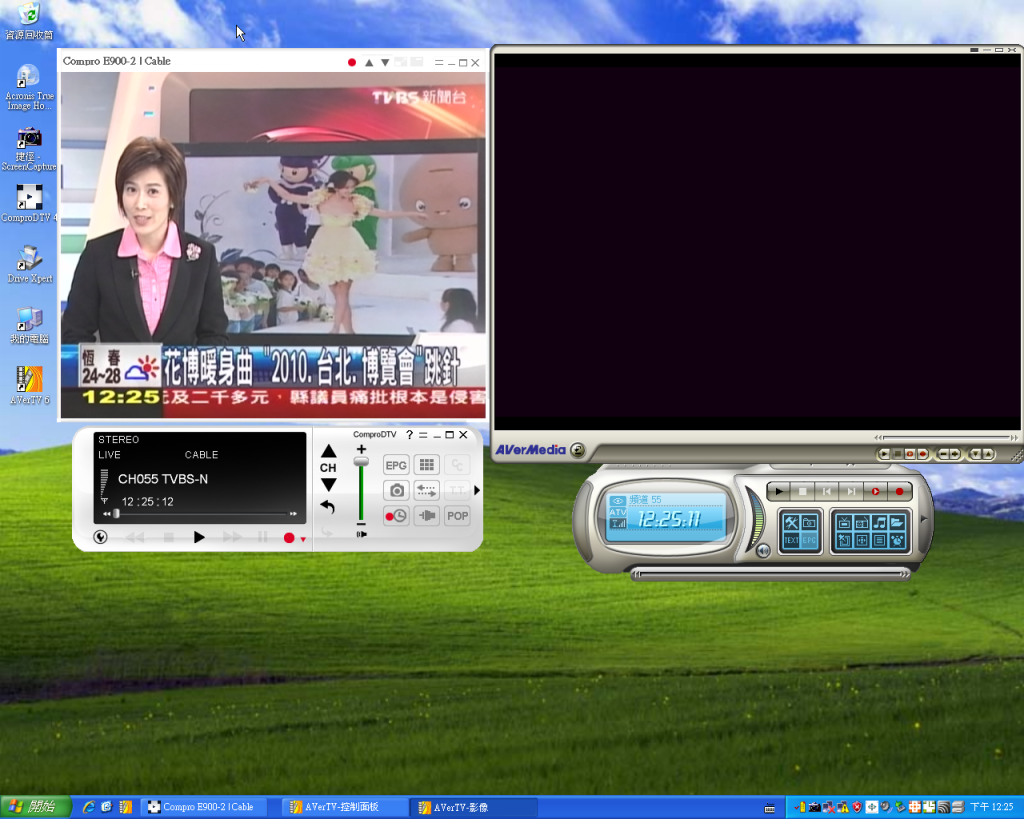
Task: Click the AVerMedia round logo button
Action: (x=577, y=450)
